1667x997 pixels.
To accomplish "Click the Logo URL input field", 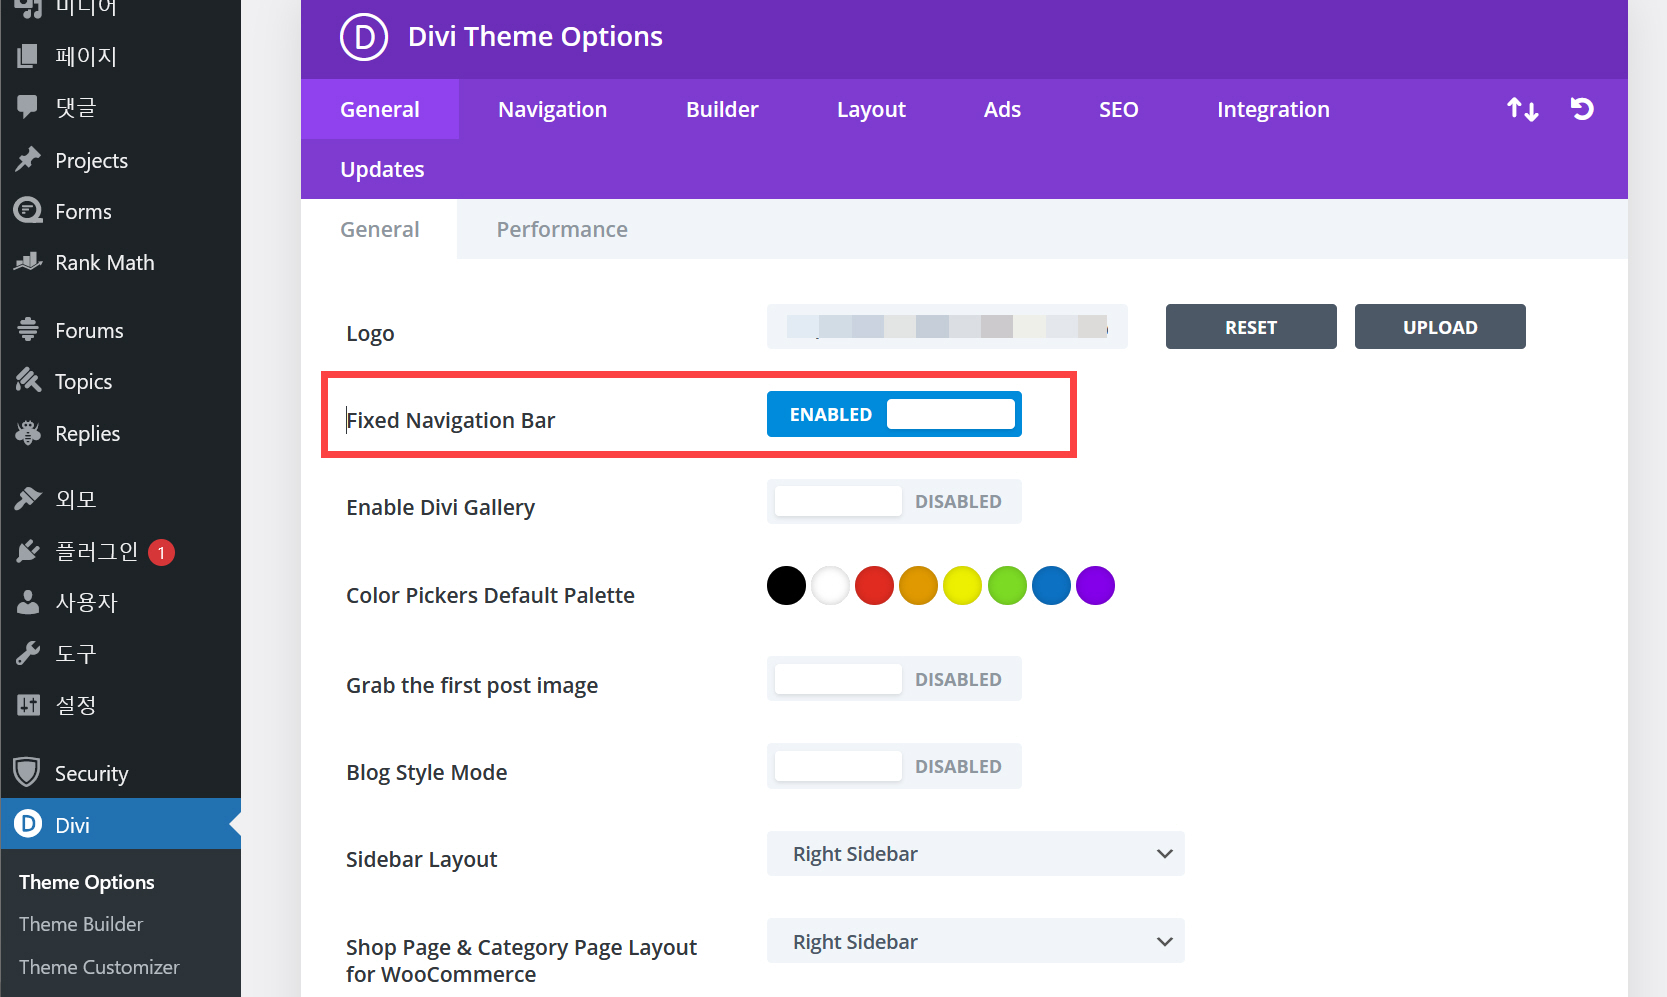I will point(947,327).
